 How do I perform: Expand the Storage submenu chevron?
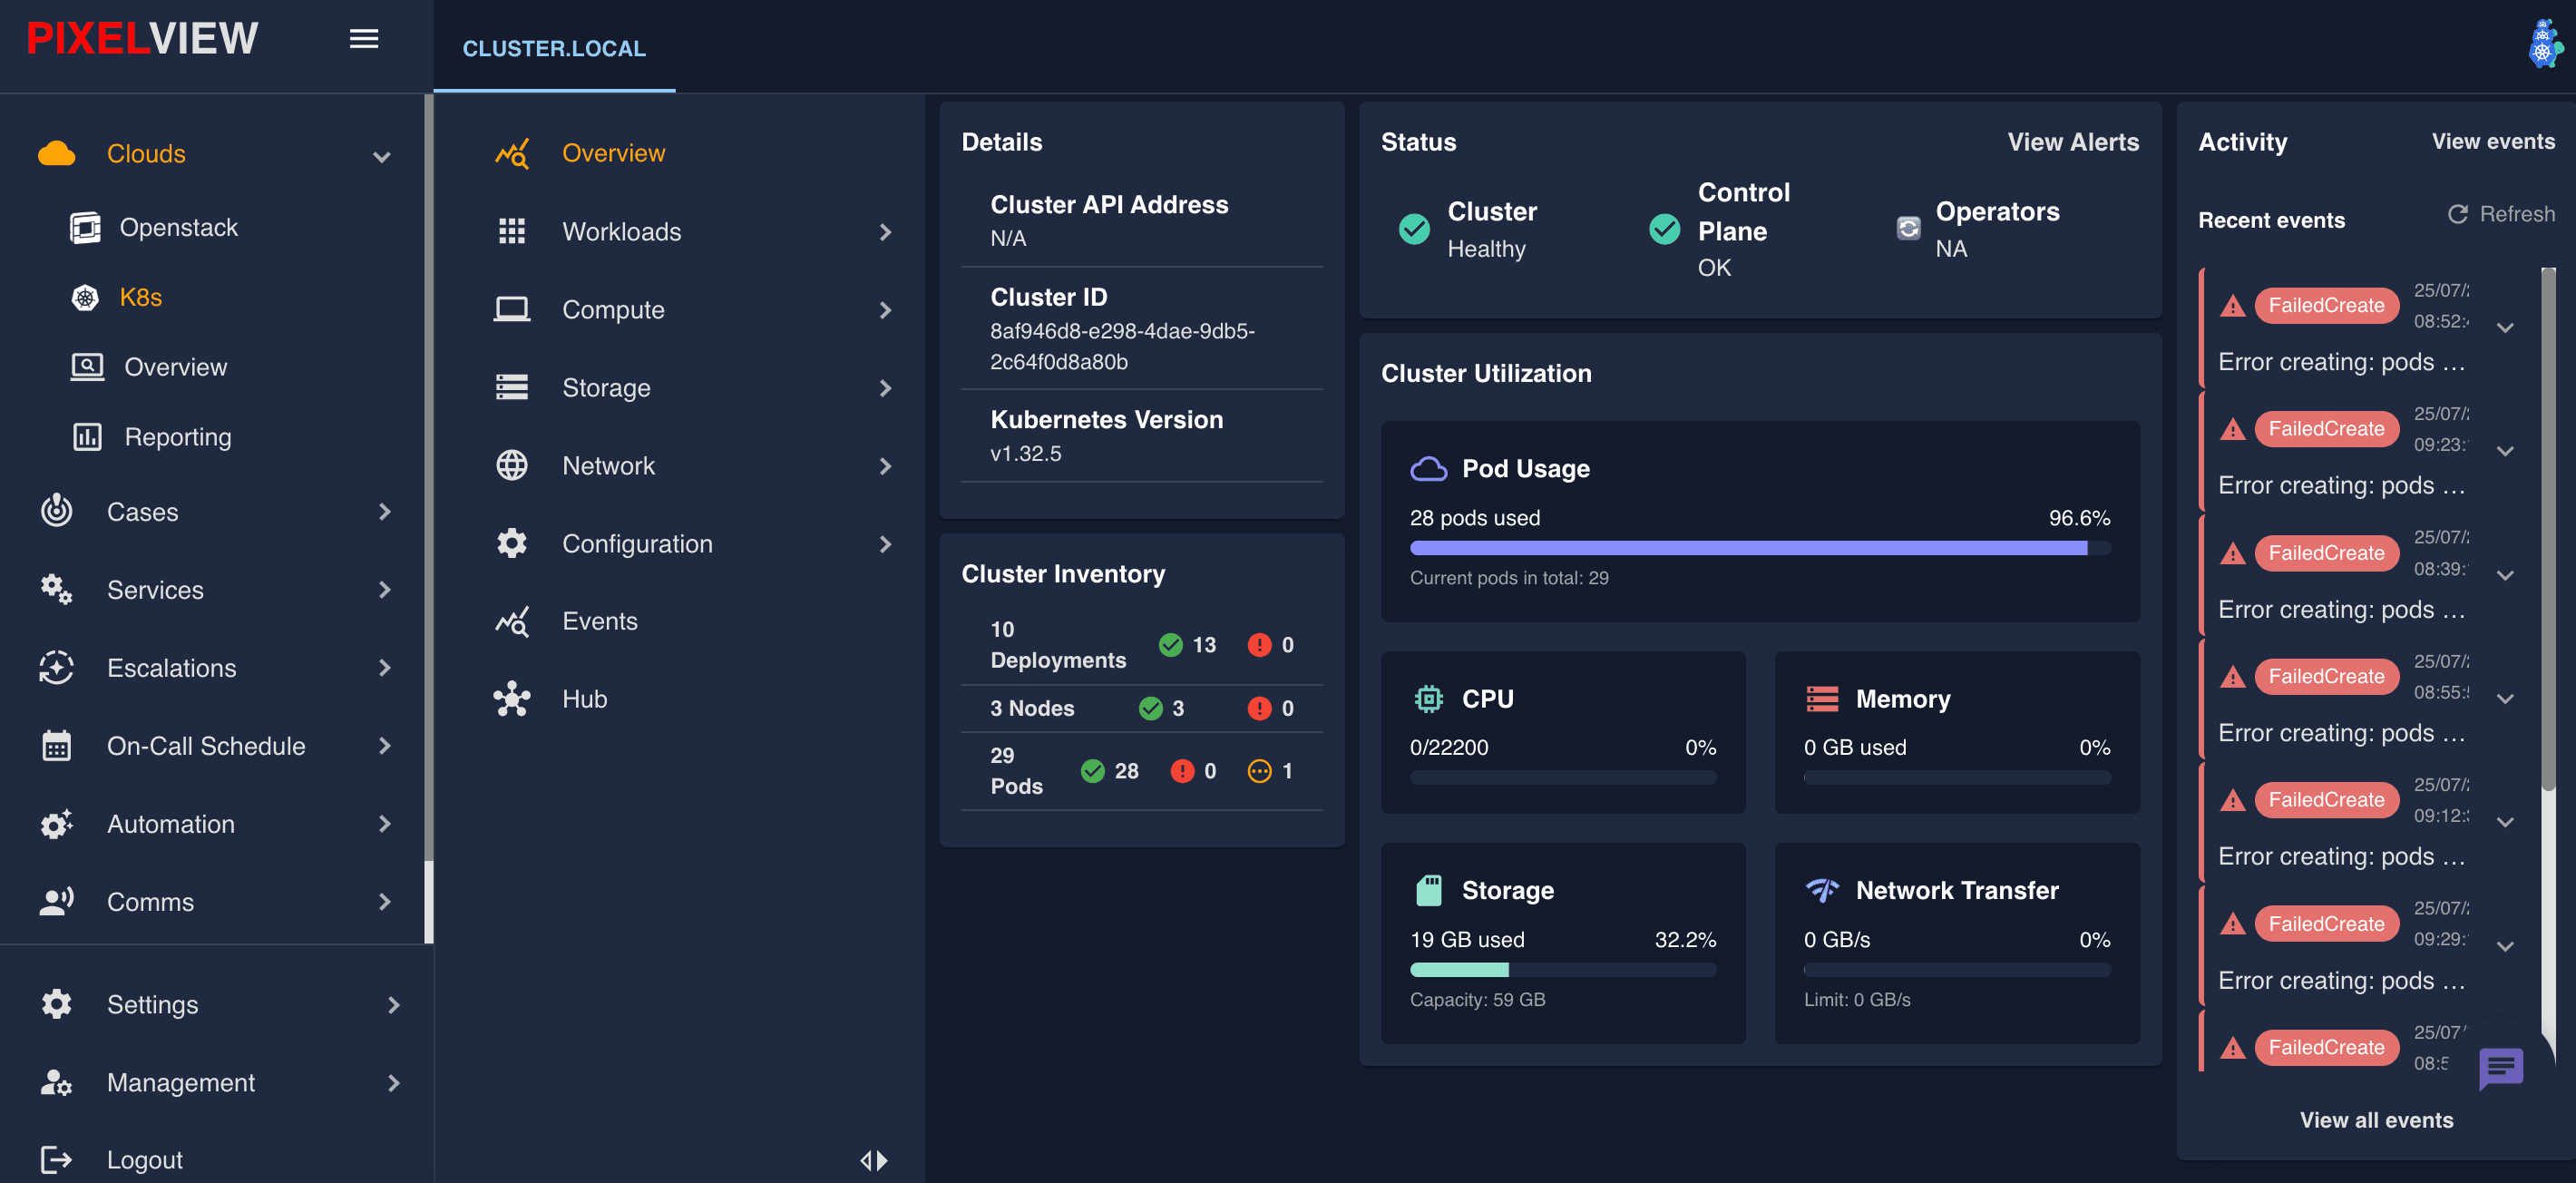(x=885, y=388)
